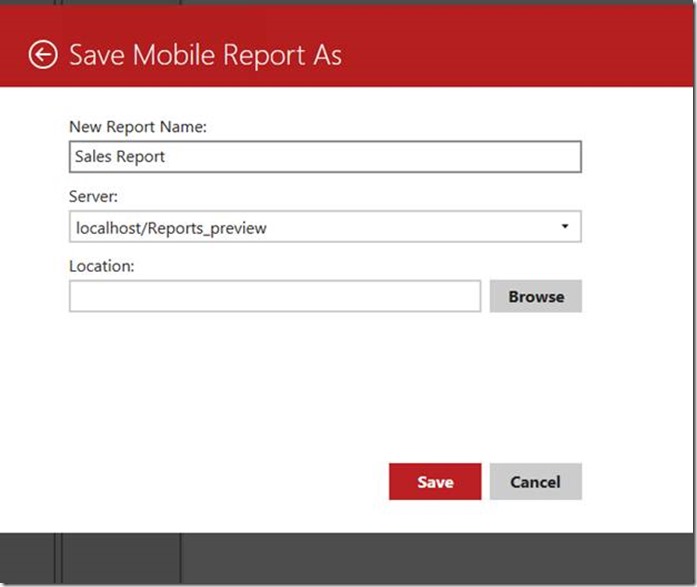Screen dimensions: 697x587
Task: Click the small arrow on Server dropdown
Action: (x=564, y=227)
